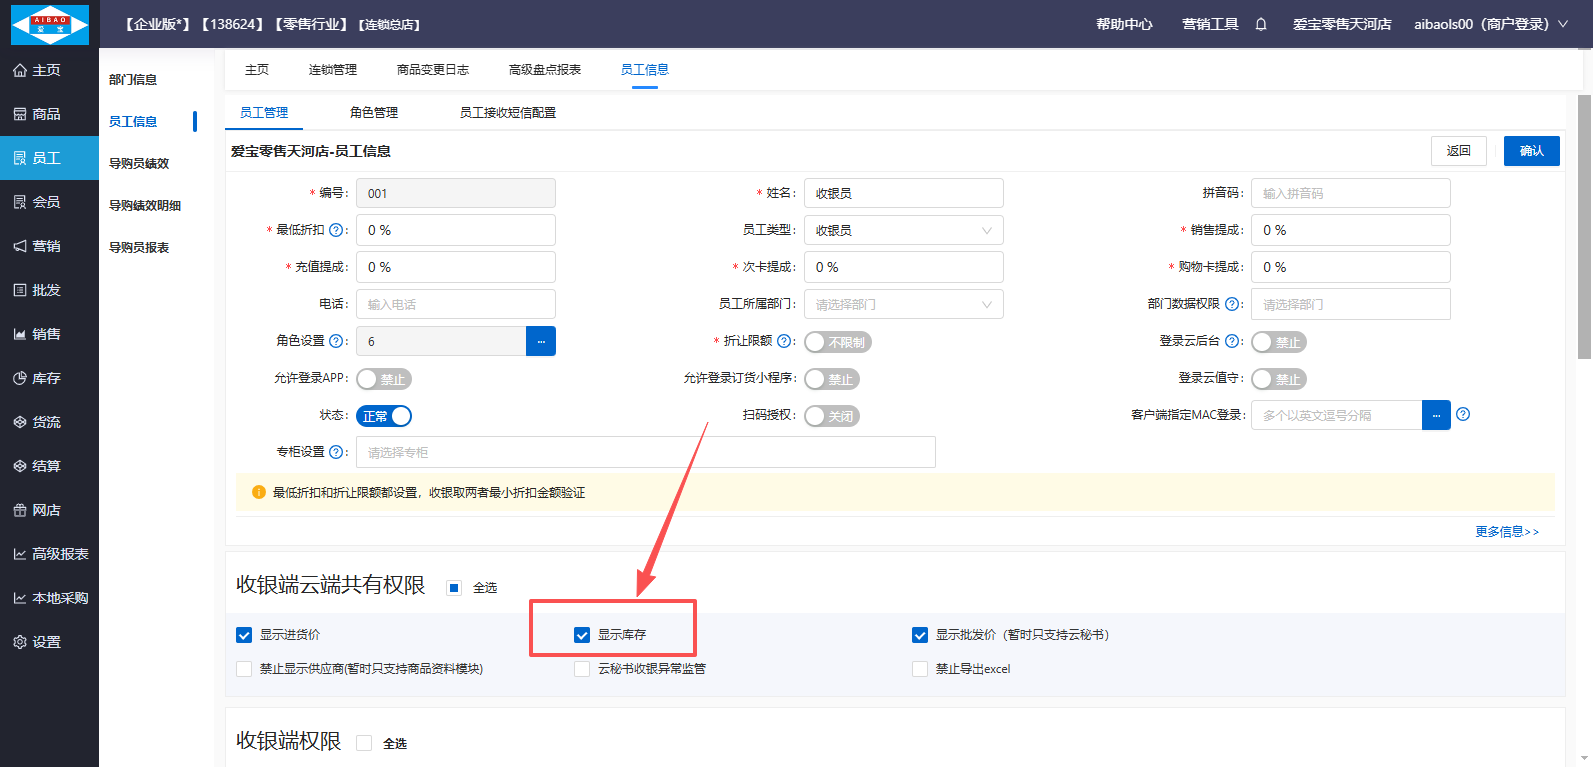Click help icon next to 最低折扣
The width and height of the screenshot is (1593, 767).
pyautogui.click(x=336, y=230)
